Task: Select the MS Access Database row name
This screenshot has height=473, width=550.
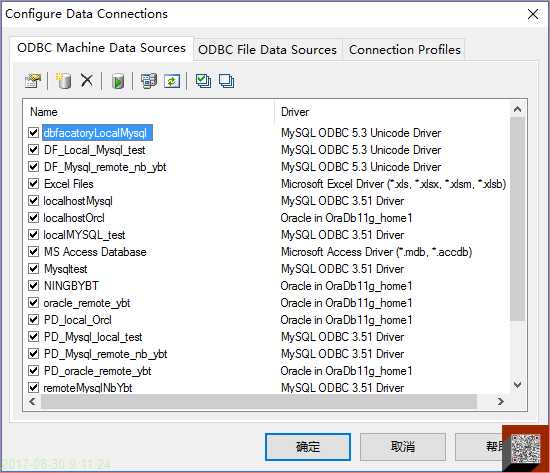Action: pos(95,252)
